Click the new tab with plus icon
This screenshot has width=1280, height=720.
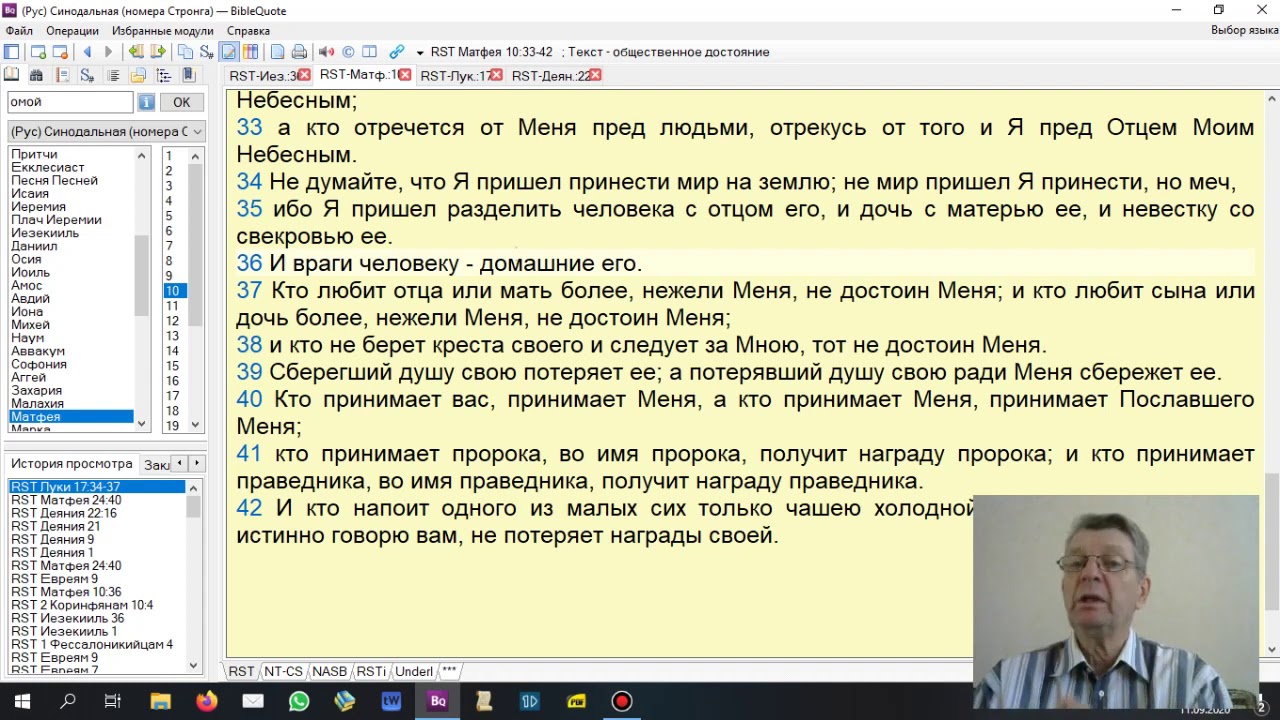click(x=38, y=52)
